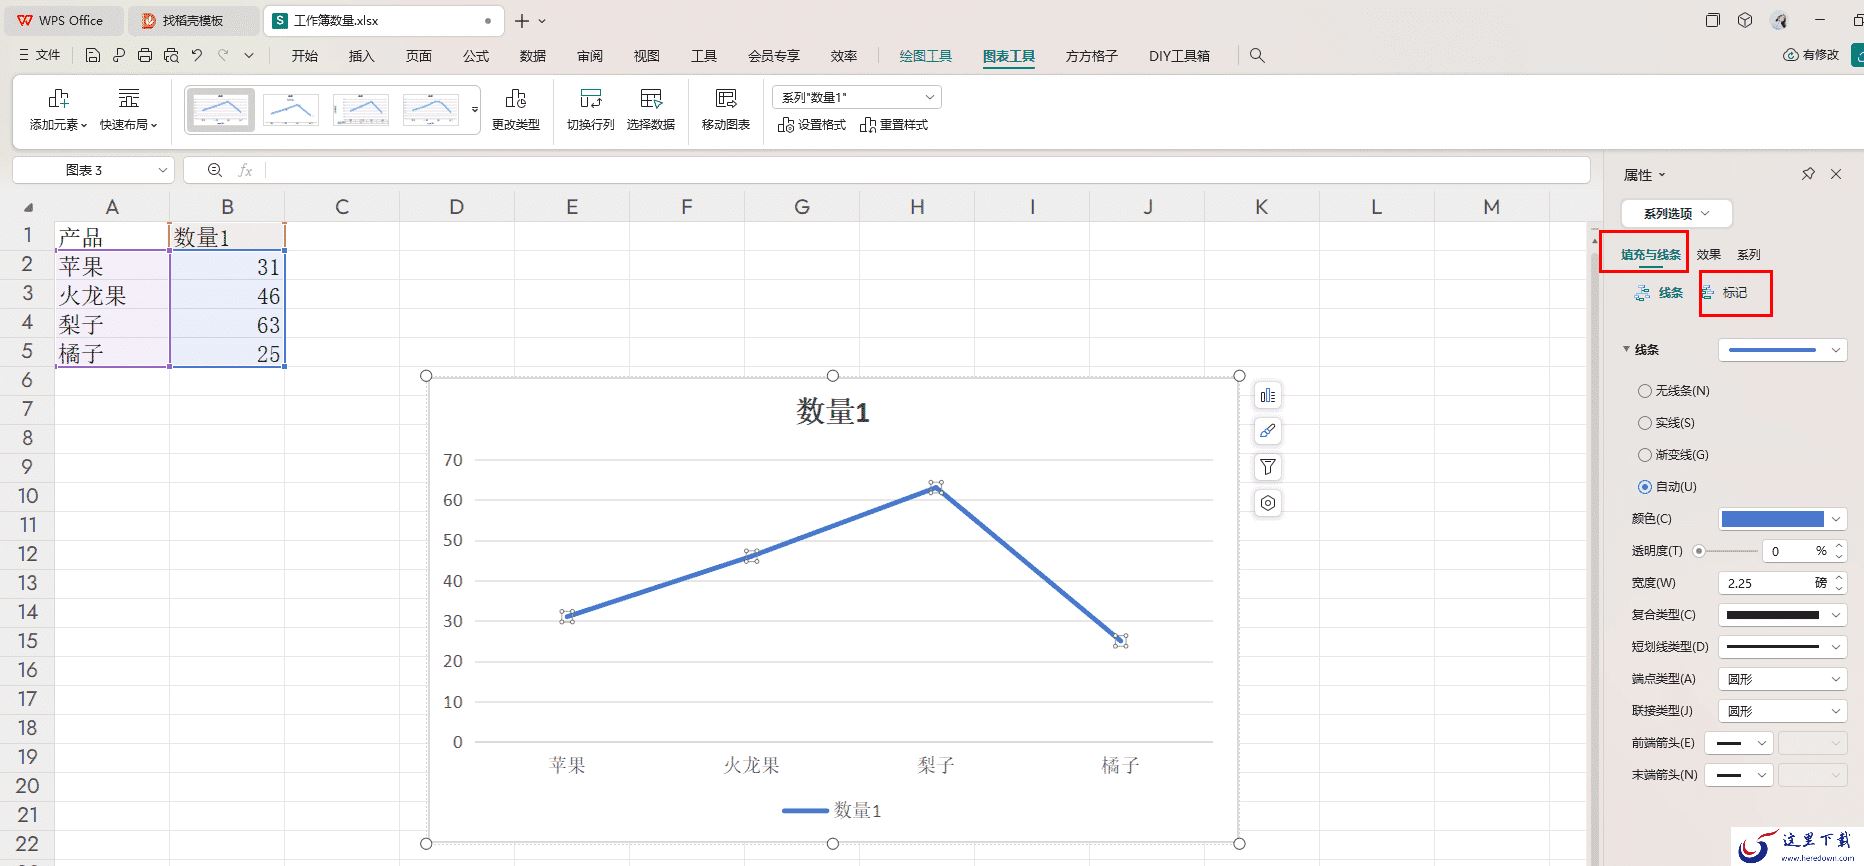The image size is (1864, 866).
Task: Click the chart settings hexagon icon
Action: click(1267, 503)
